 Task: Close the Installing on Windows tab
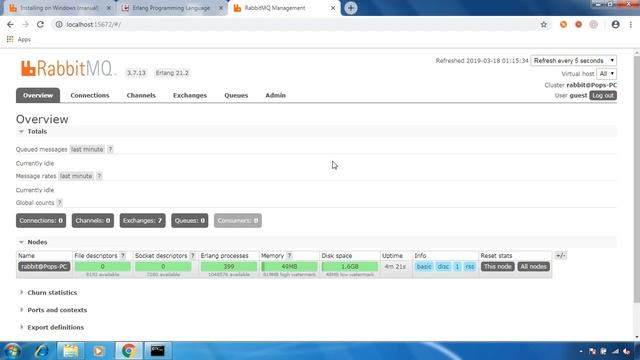pos(109,8)
